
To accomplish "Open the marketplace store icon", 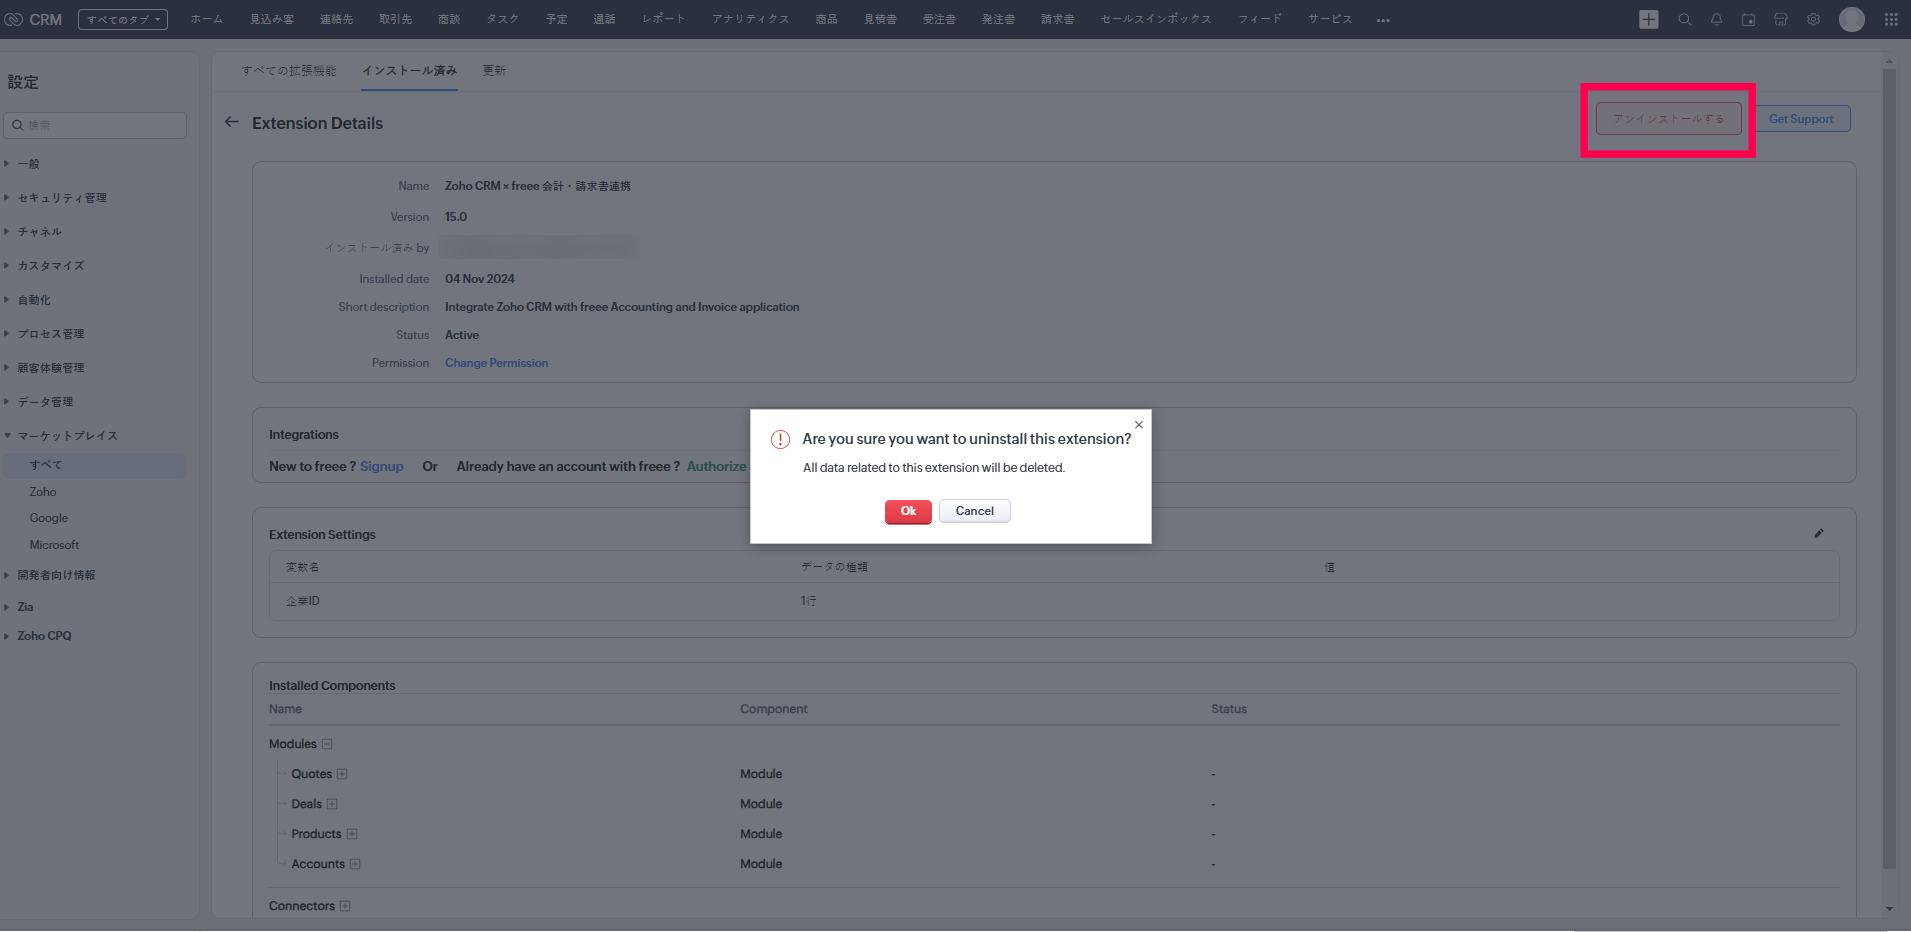I will point(1781,19).
